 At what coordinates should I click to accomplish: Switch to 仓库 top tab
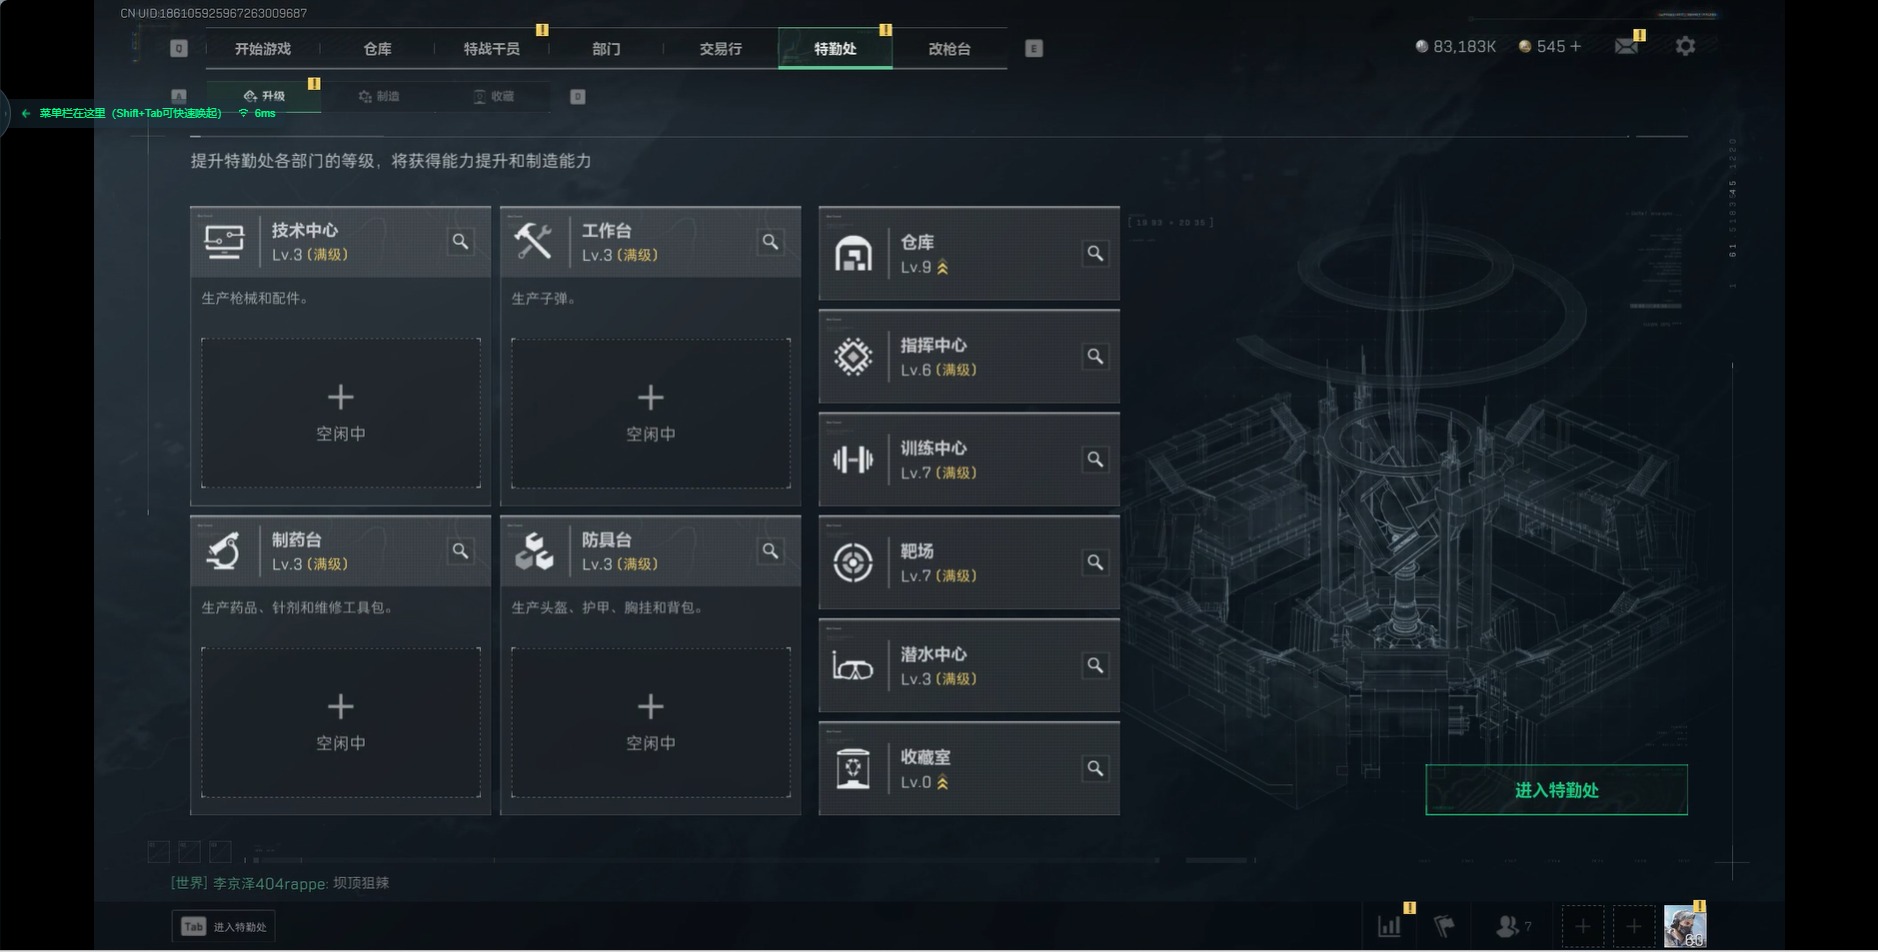coord(377,49)
